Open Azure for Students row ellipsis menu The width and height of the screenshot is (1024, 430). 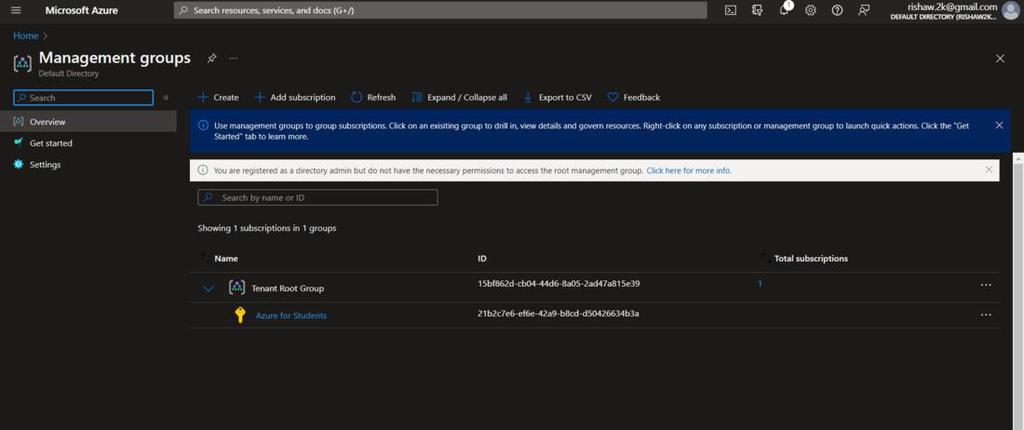pyautogui.click(x=985, y=315)
